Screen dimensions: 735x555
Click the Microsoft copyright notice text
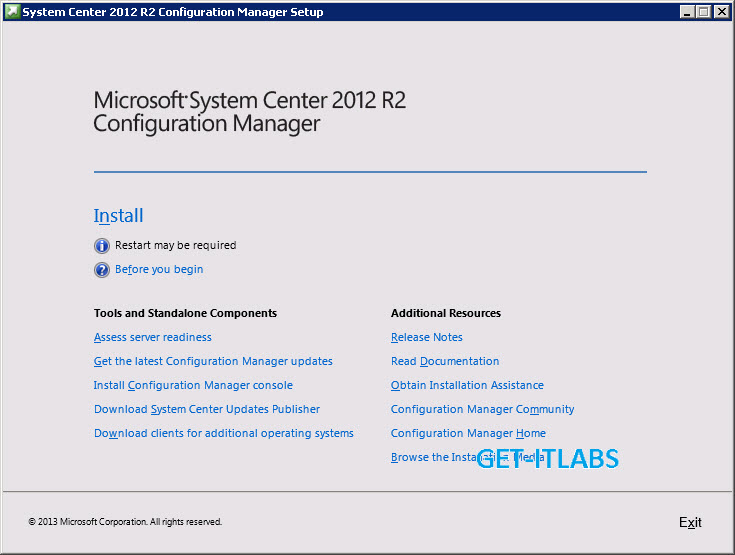coord(125,522)
